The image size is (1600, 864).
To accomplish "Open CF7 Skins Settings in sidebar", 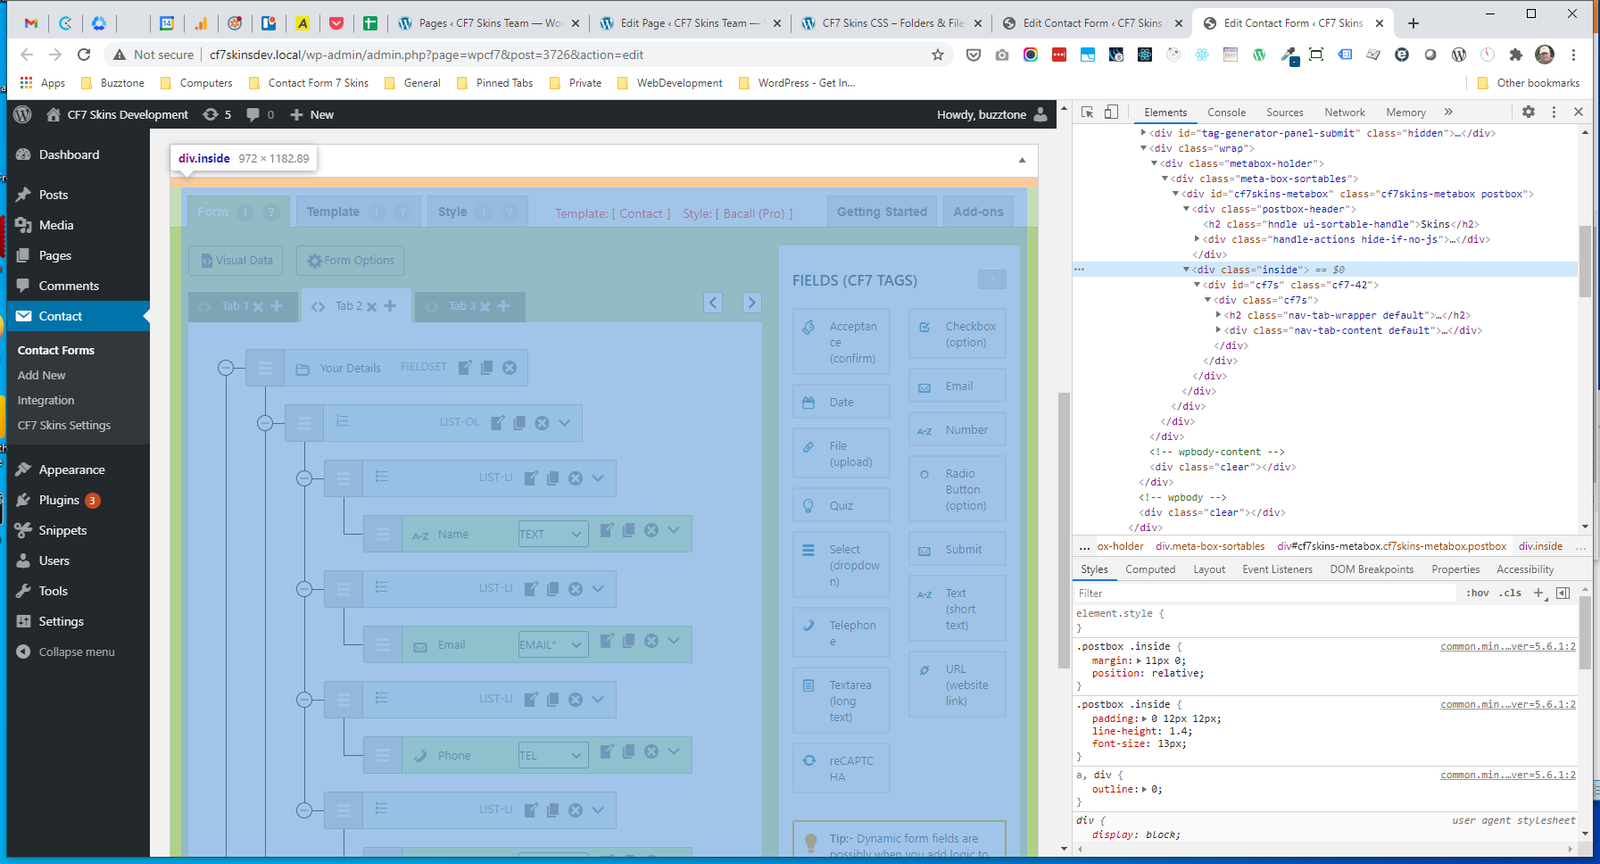I will (64, 425).
